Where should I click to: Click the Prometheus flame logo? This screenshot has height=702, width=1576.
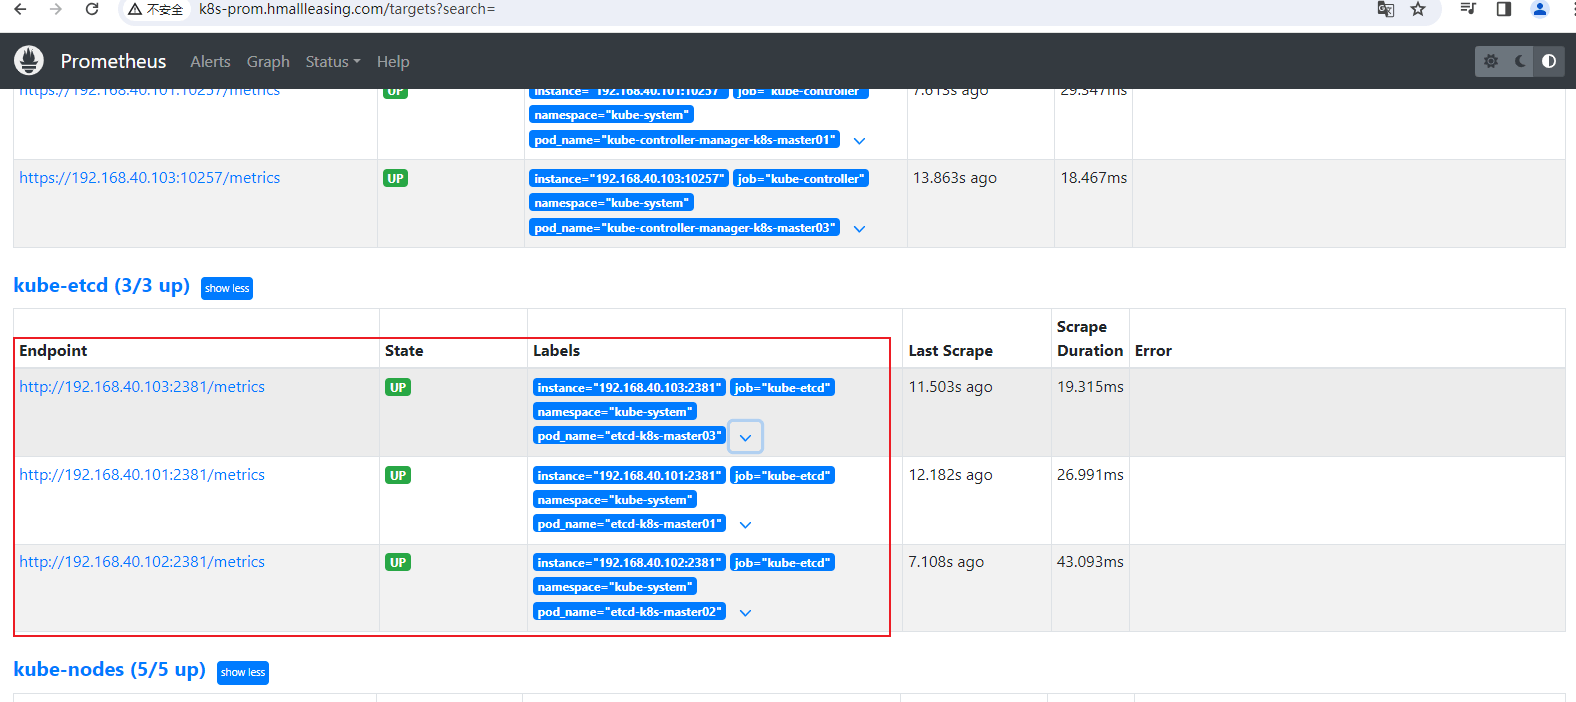[29, 61]
